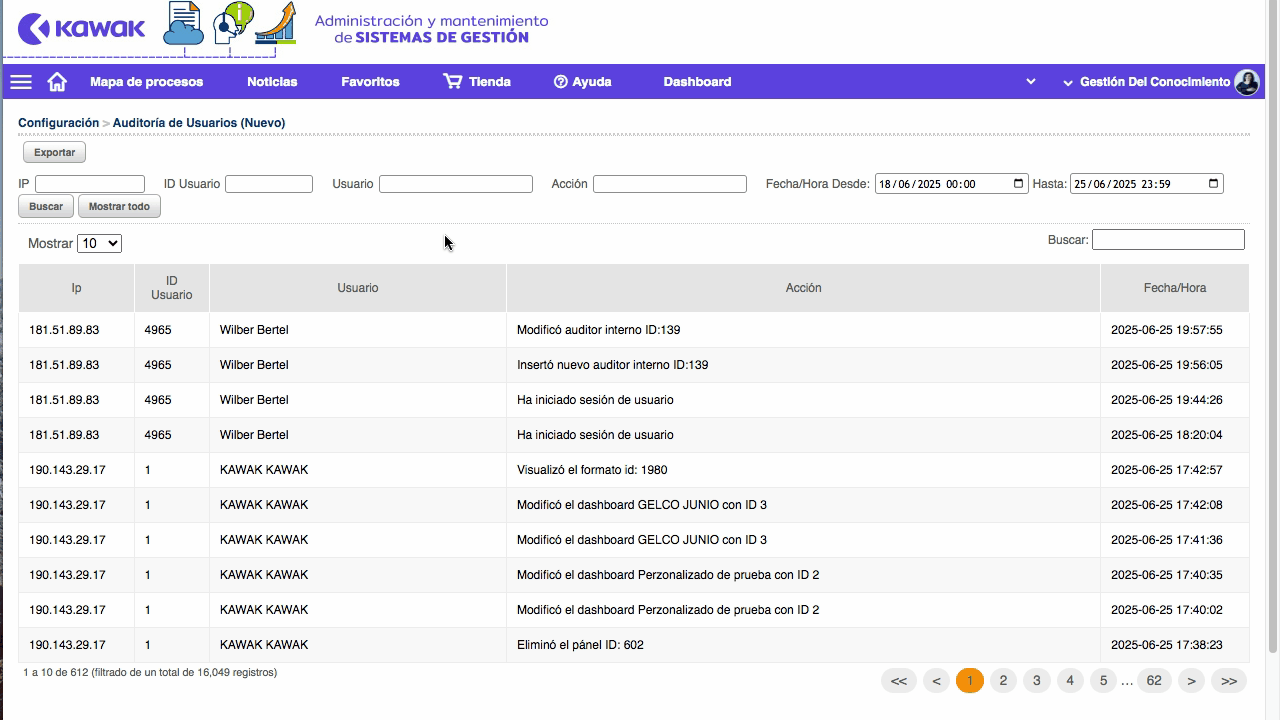
Task: Sort by Fecha/Hora column header
Action: pos(1175,288)
